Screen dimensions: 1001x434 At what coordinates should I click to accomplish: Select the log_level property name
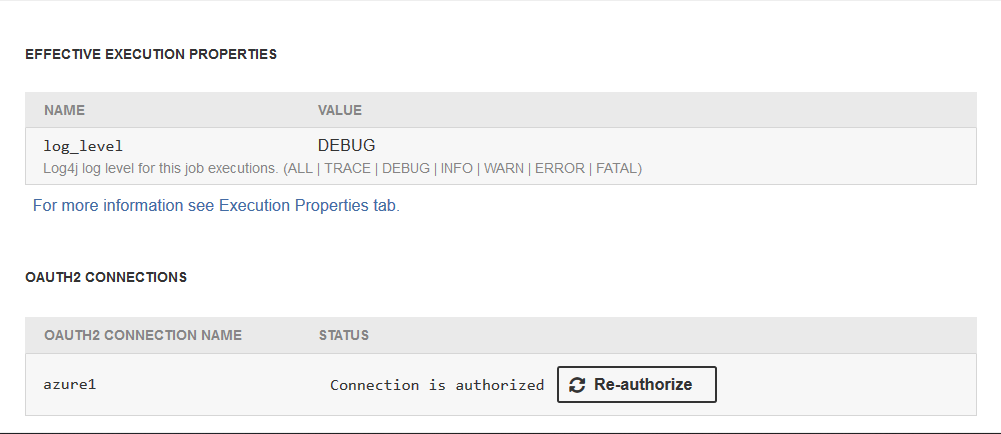(x=83, y=146)
